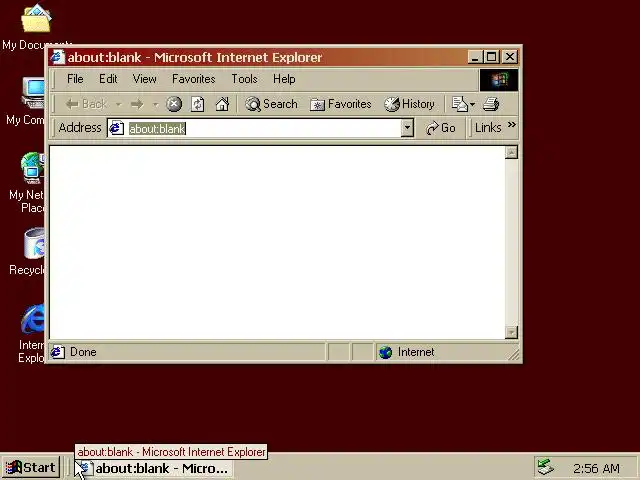
Task: Minimize the Internet Explorer window
Action: tap(475, 57)
